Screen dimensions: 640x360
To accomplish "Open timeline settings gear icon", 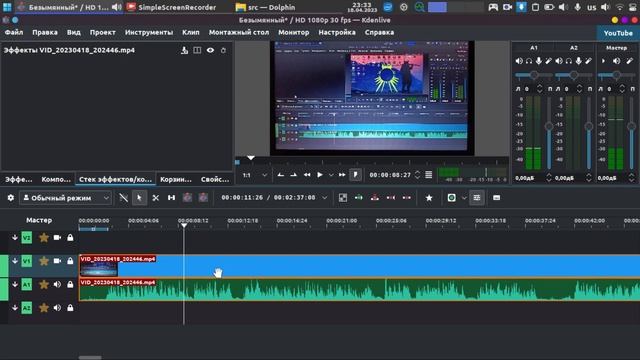I will [11, 198].
